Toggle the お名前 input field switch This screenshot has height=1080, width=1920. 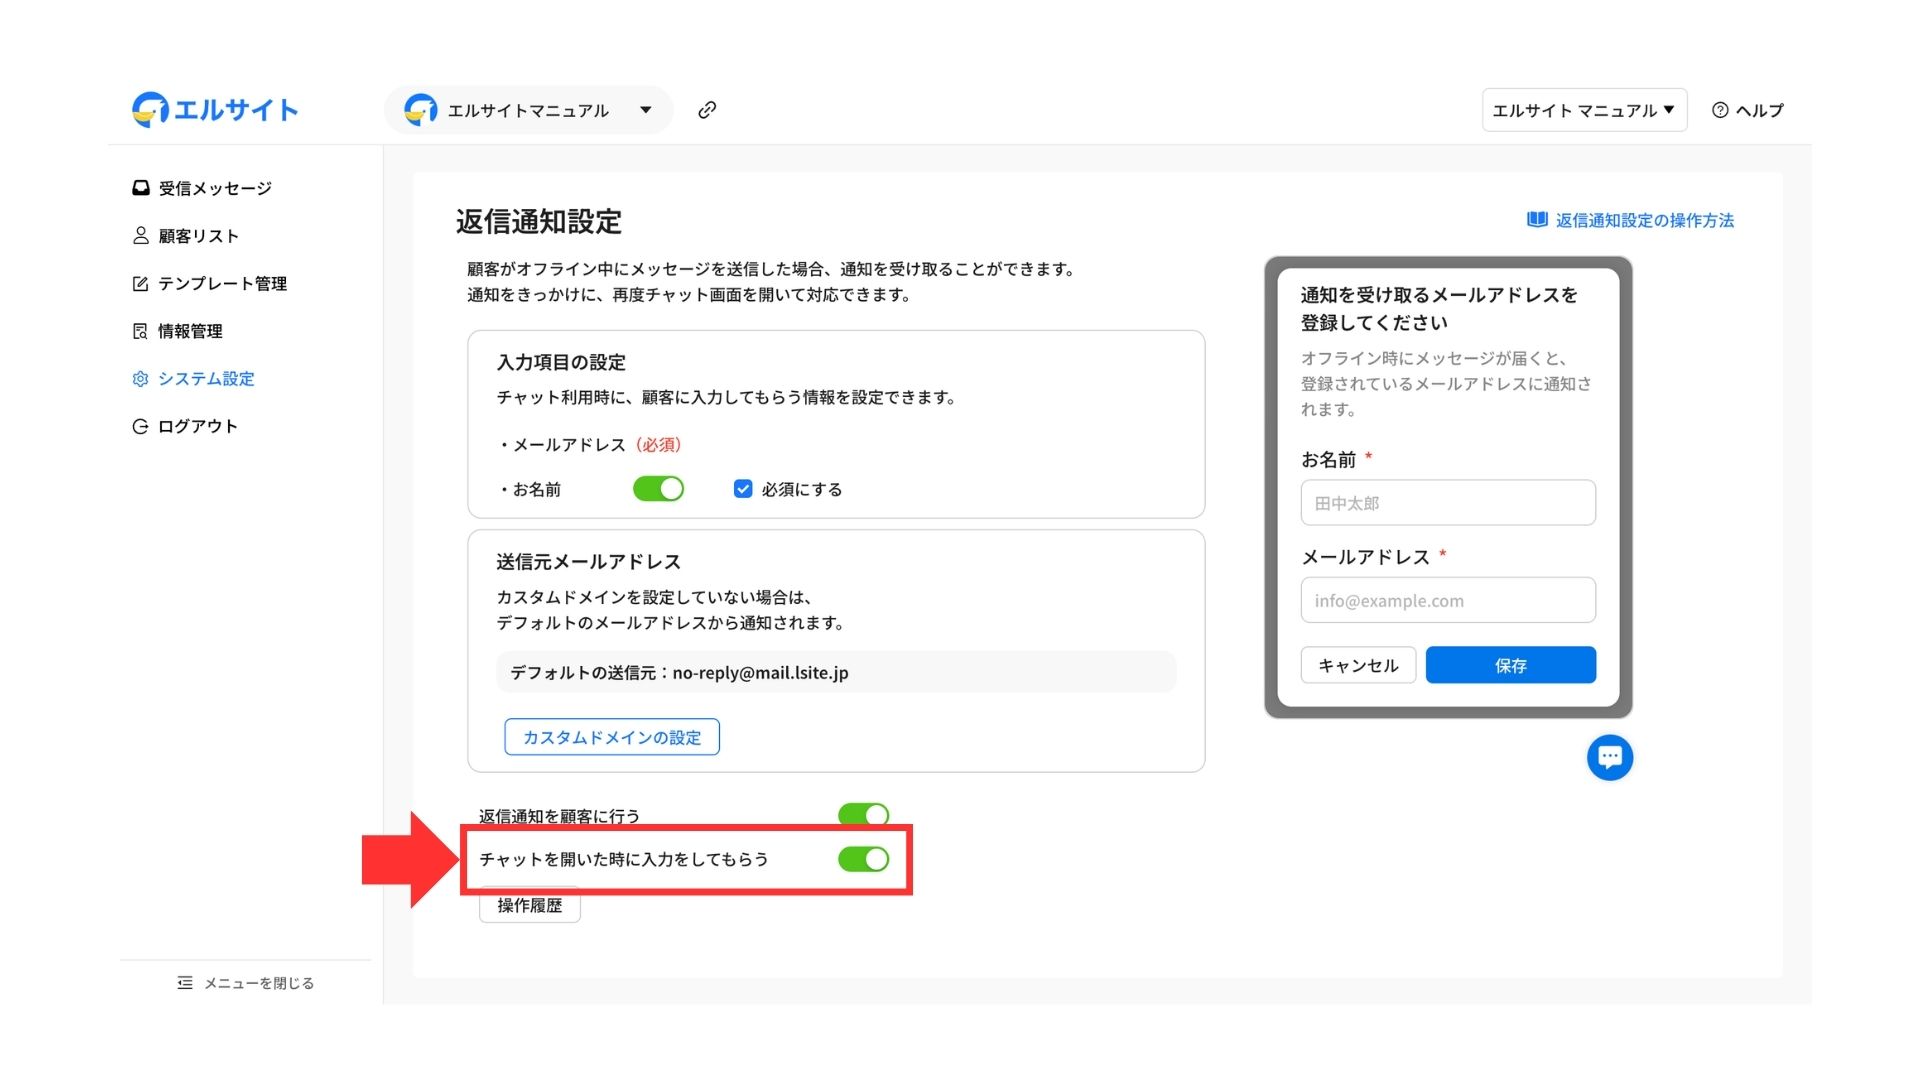[658, 489]
